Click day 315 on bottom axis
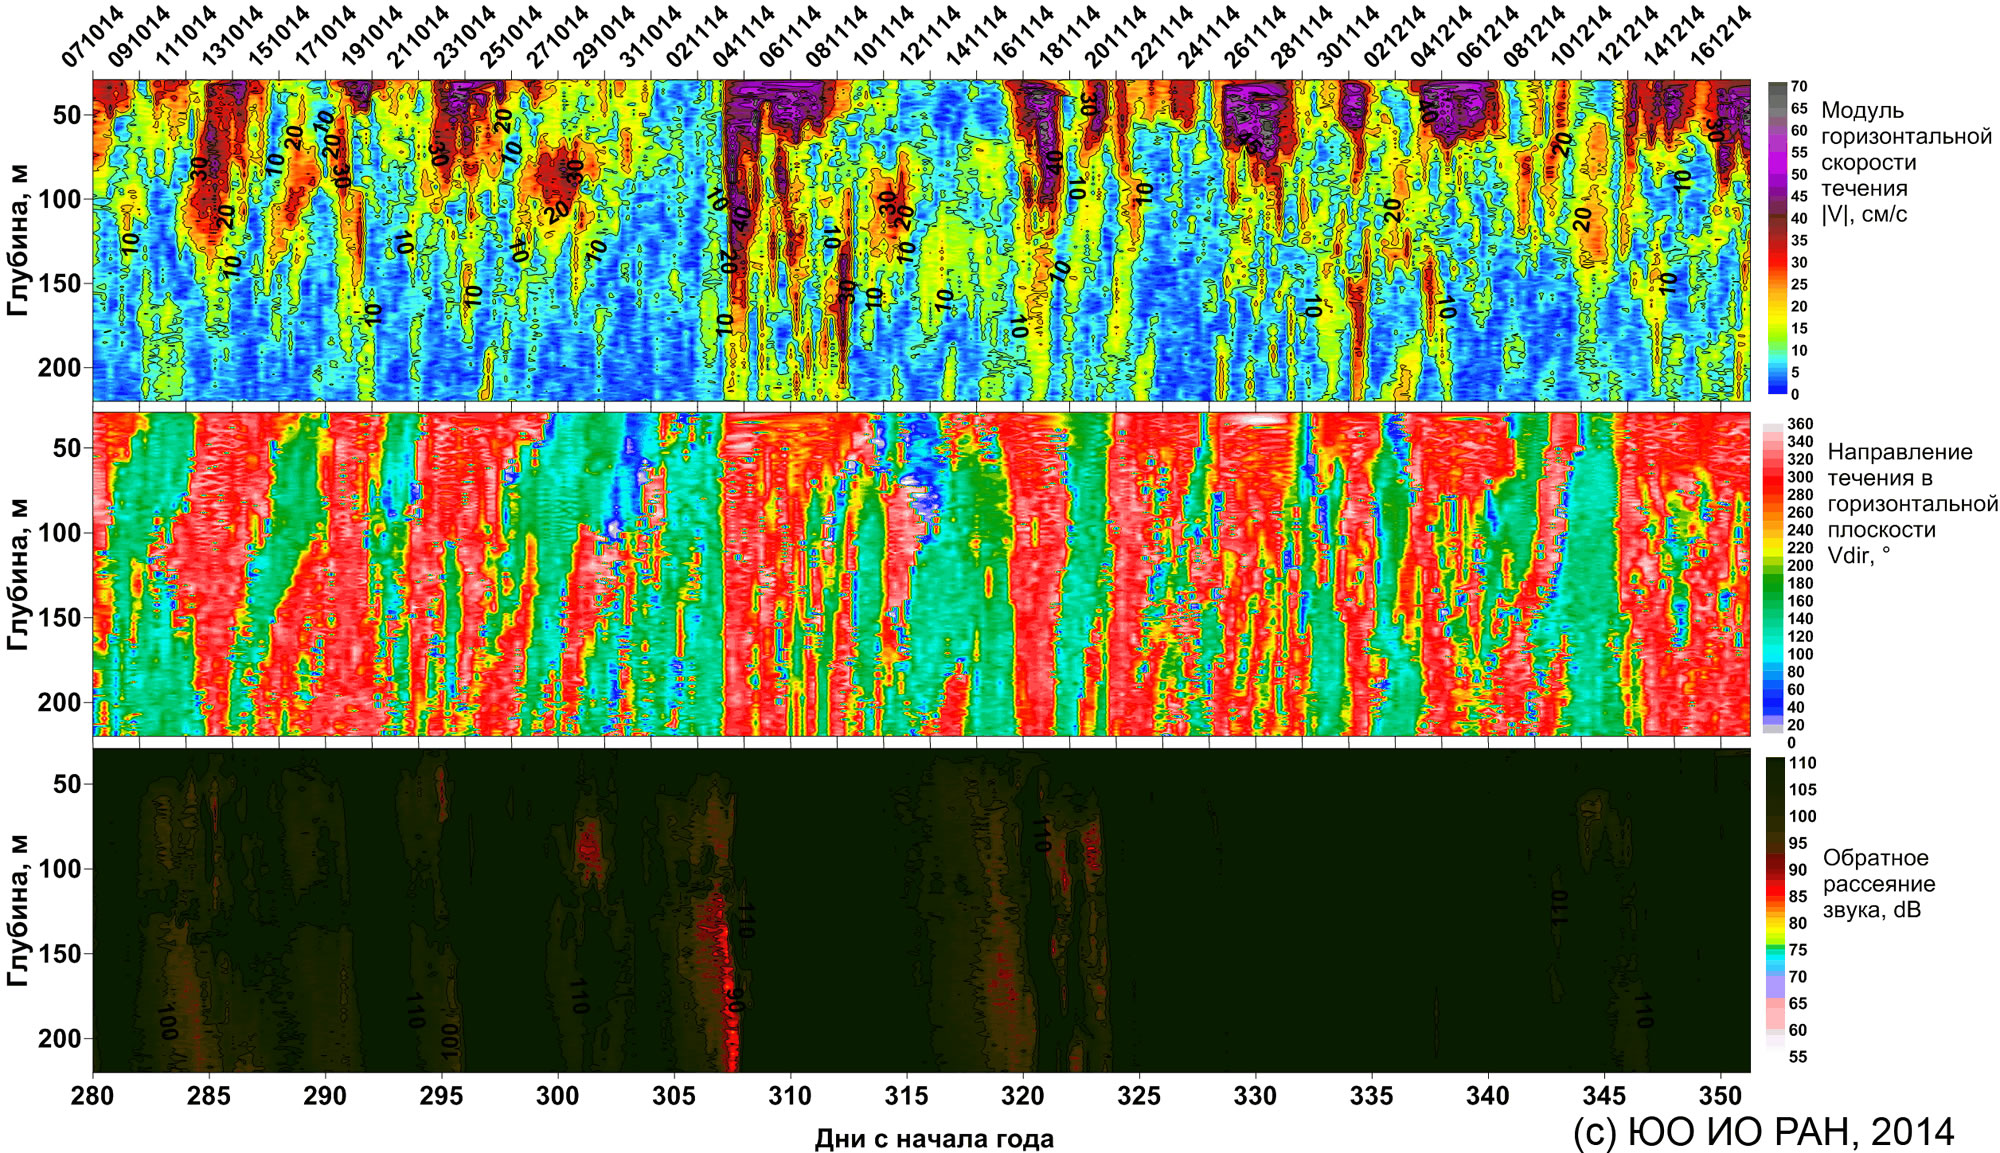 click(x=907, y=1096)
